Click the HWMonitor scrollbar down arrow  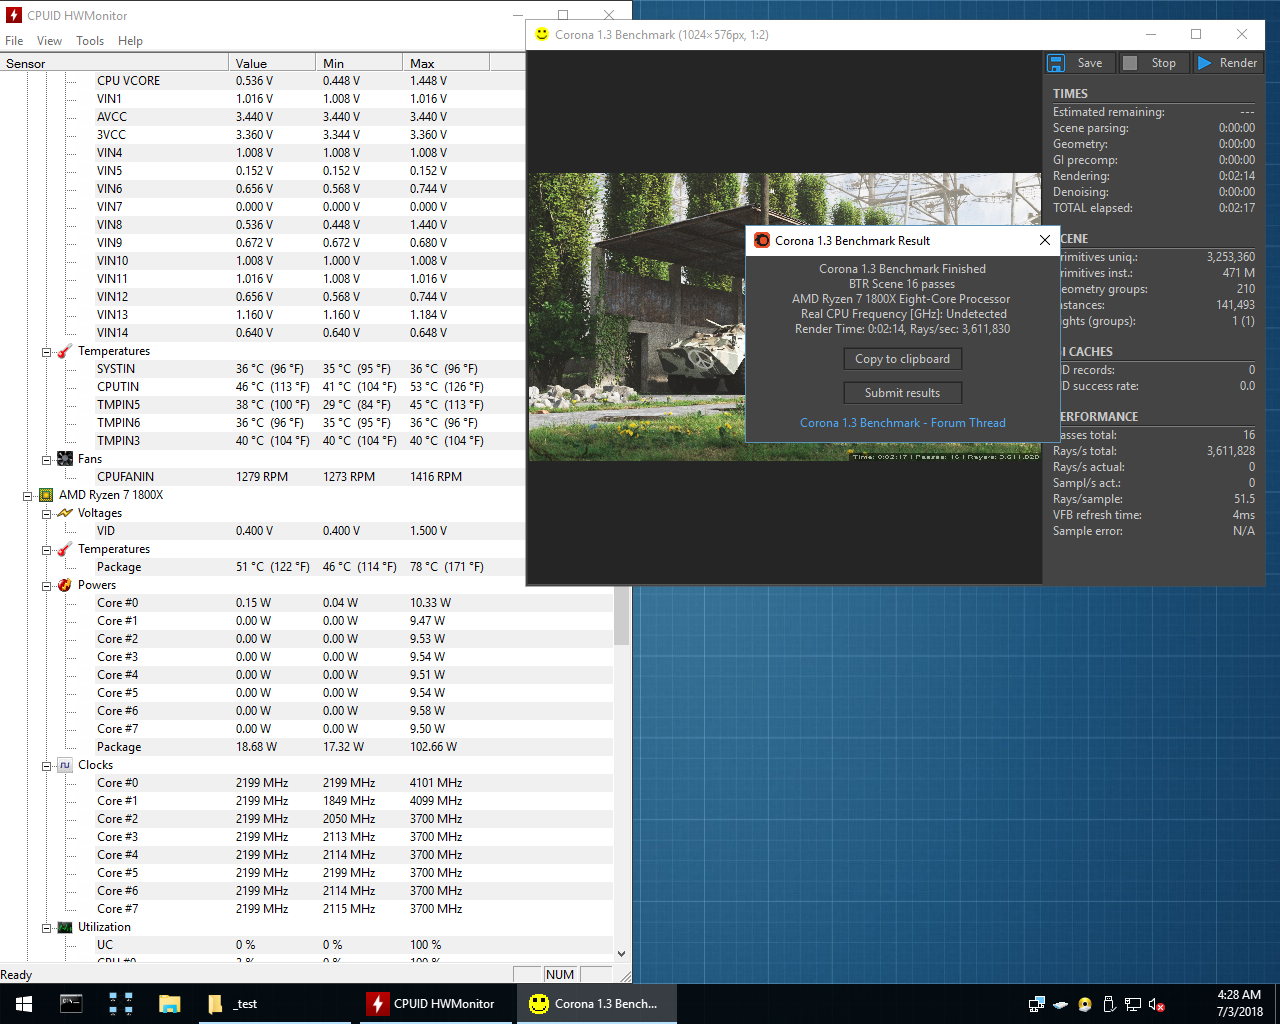click(621, 954)
